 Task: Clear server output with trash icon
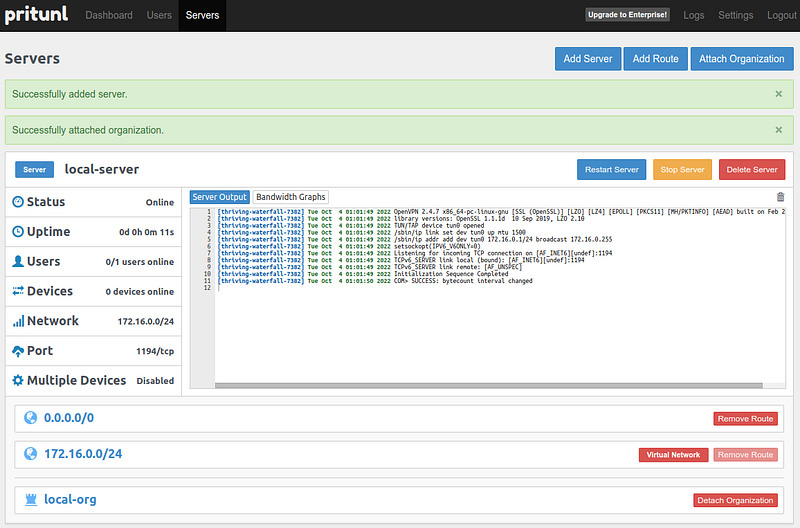pyautogui.click(x=780, y=197)
